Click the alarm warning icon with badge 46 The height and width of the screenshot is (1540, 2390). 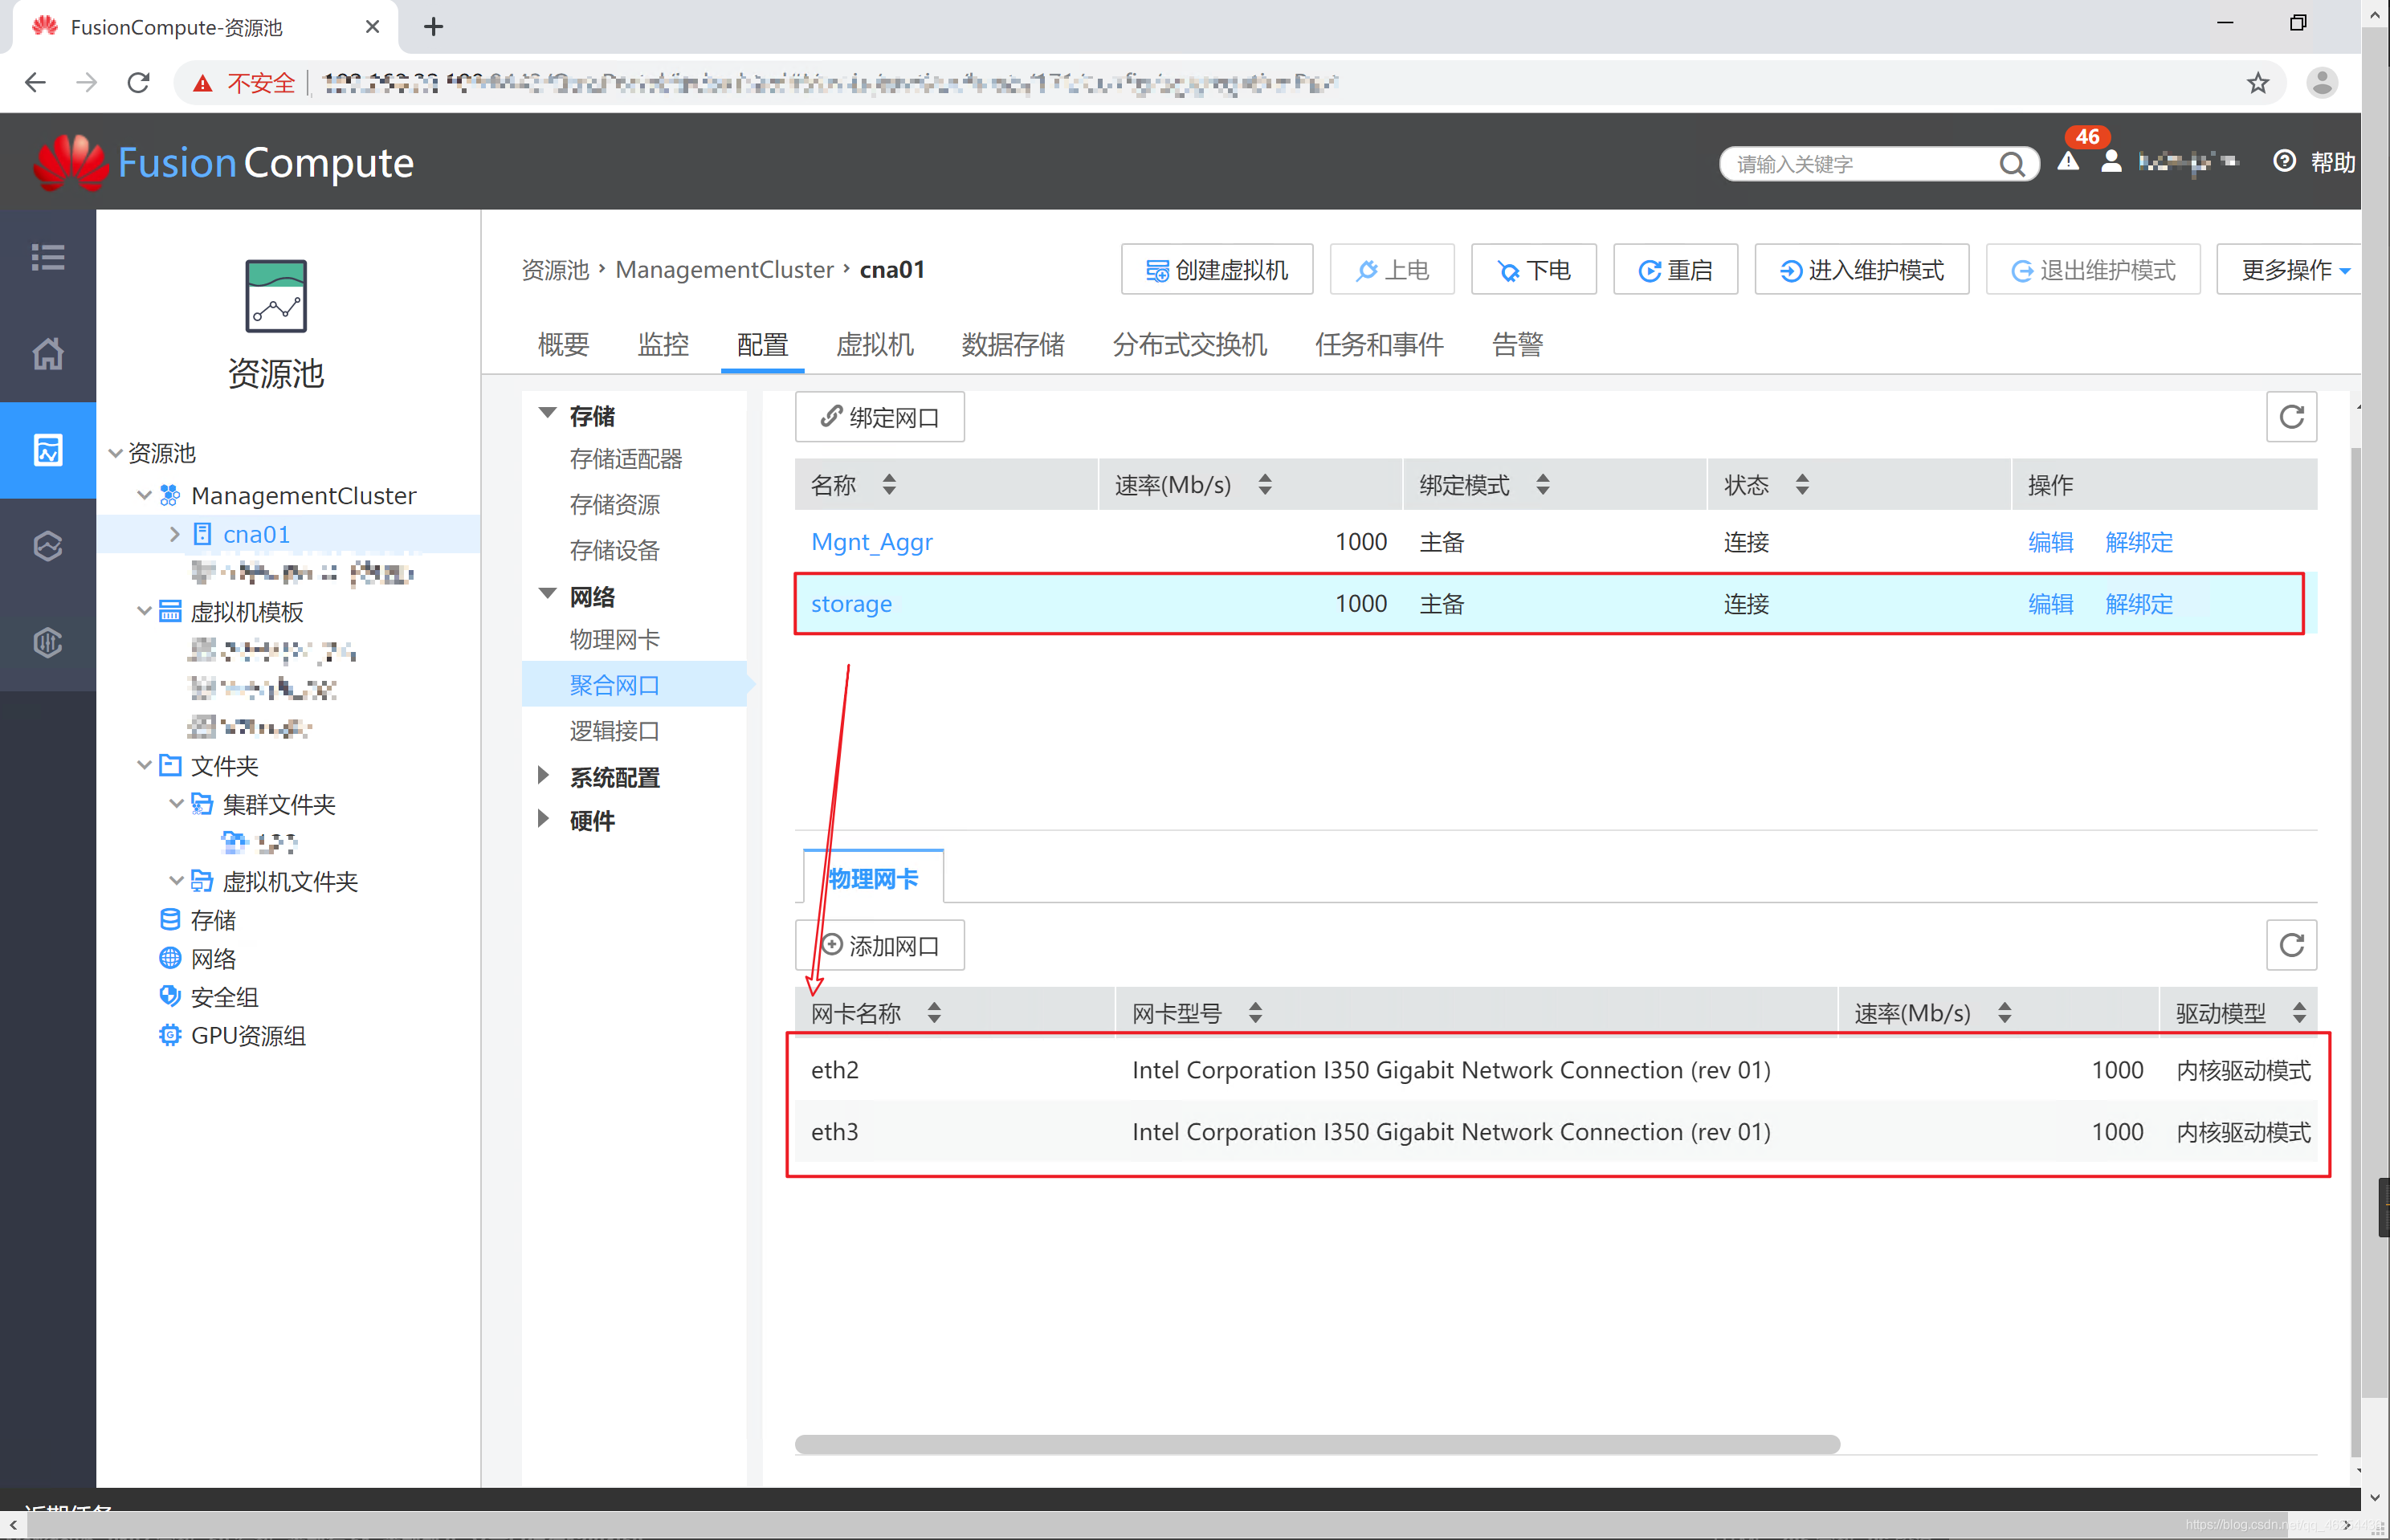click(2068, 162)
